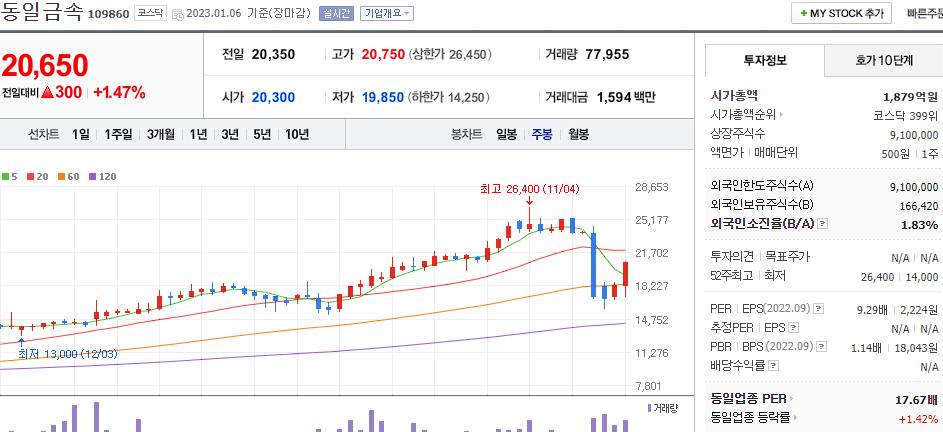Click the 동일금속 stock name heading
This screenshot has height=432, width=943.
coord(41,12)
